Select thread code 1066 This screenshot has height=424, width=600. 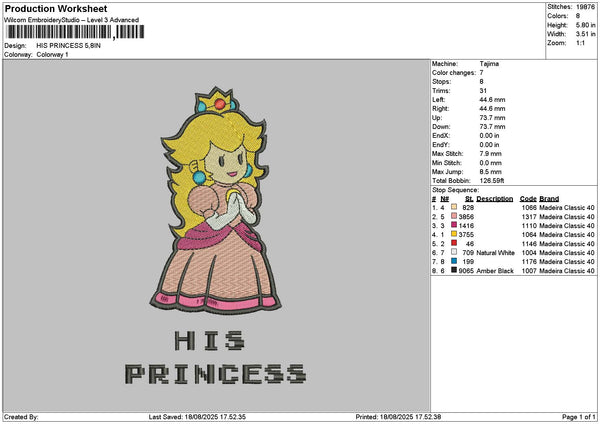pyautogui.click(x=529, y=207)
